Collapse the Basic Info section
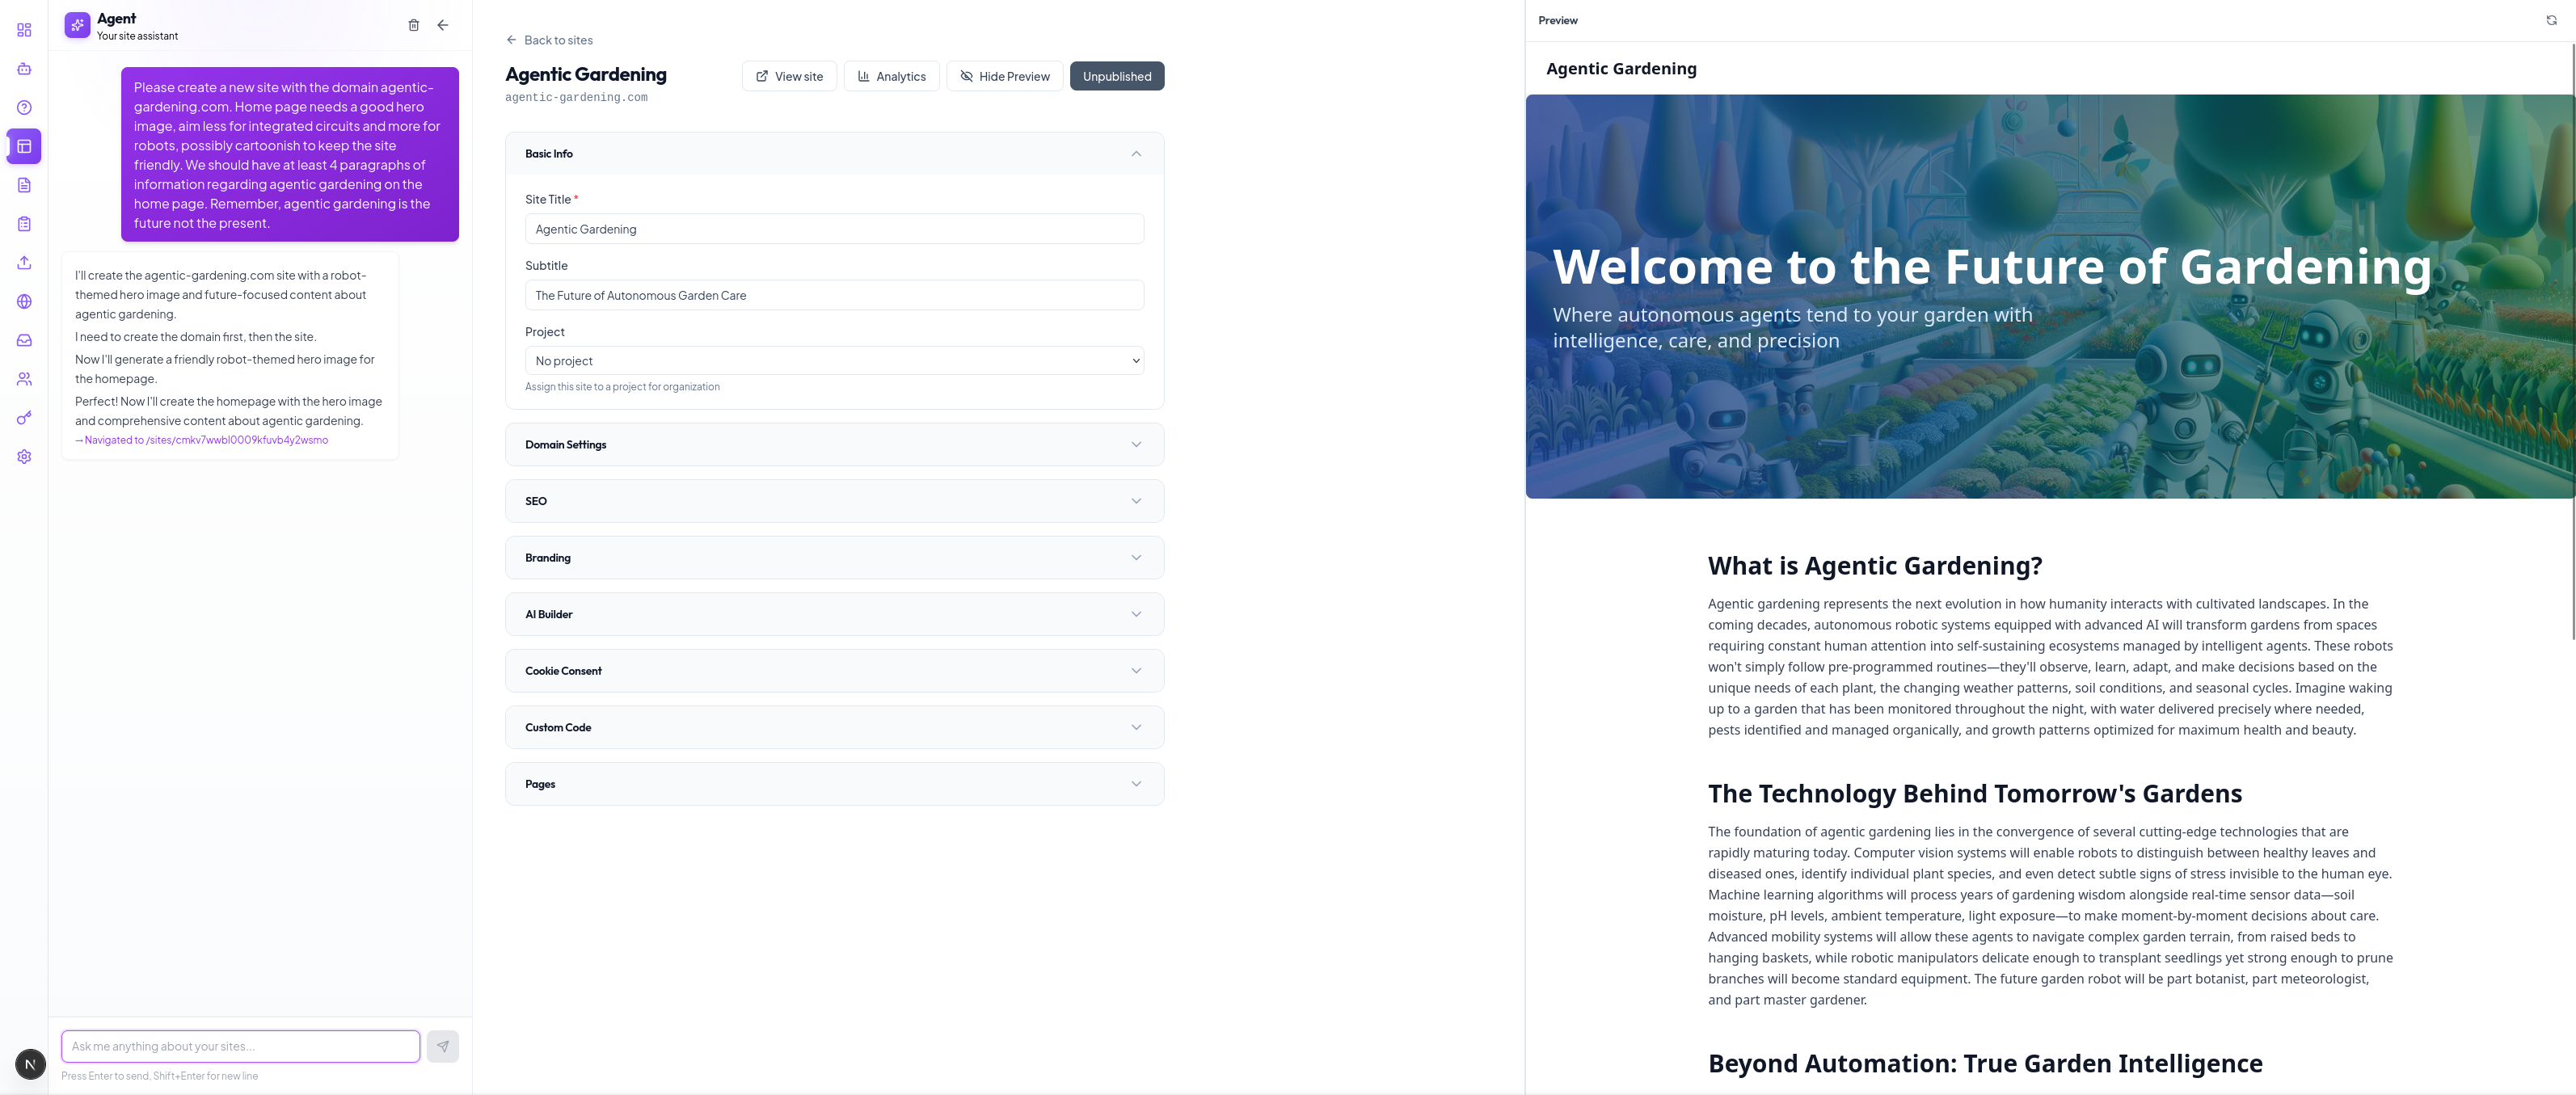Screen dimensions: 2576x1095 [x=1135, y=154]
